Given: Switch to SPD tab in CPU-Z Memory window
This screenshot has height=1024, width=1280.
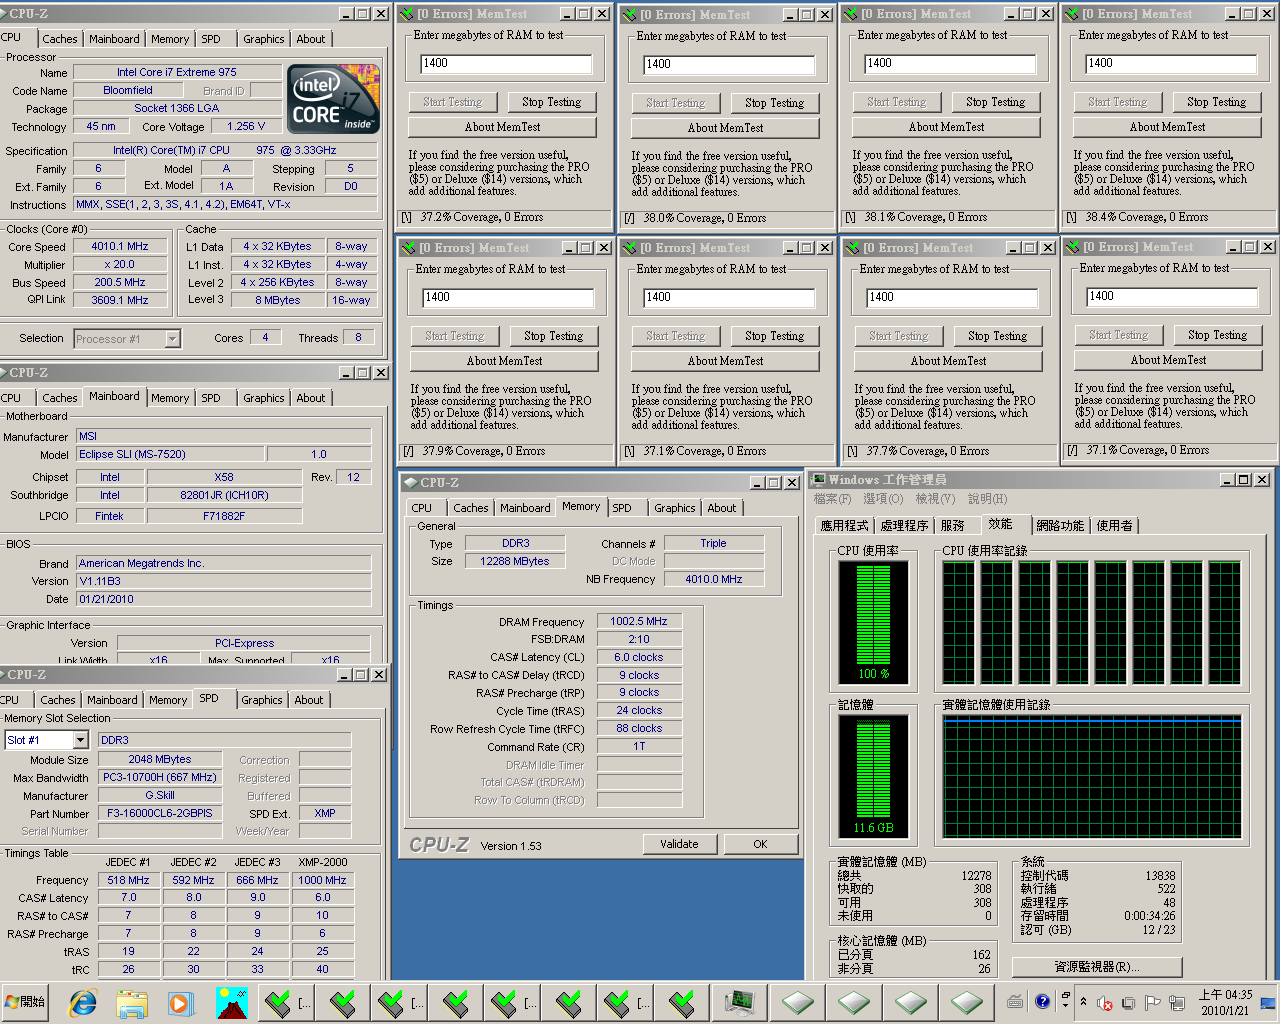Looking at the screenshot, I should coord(622,508).
